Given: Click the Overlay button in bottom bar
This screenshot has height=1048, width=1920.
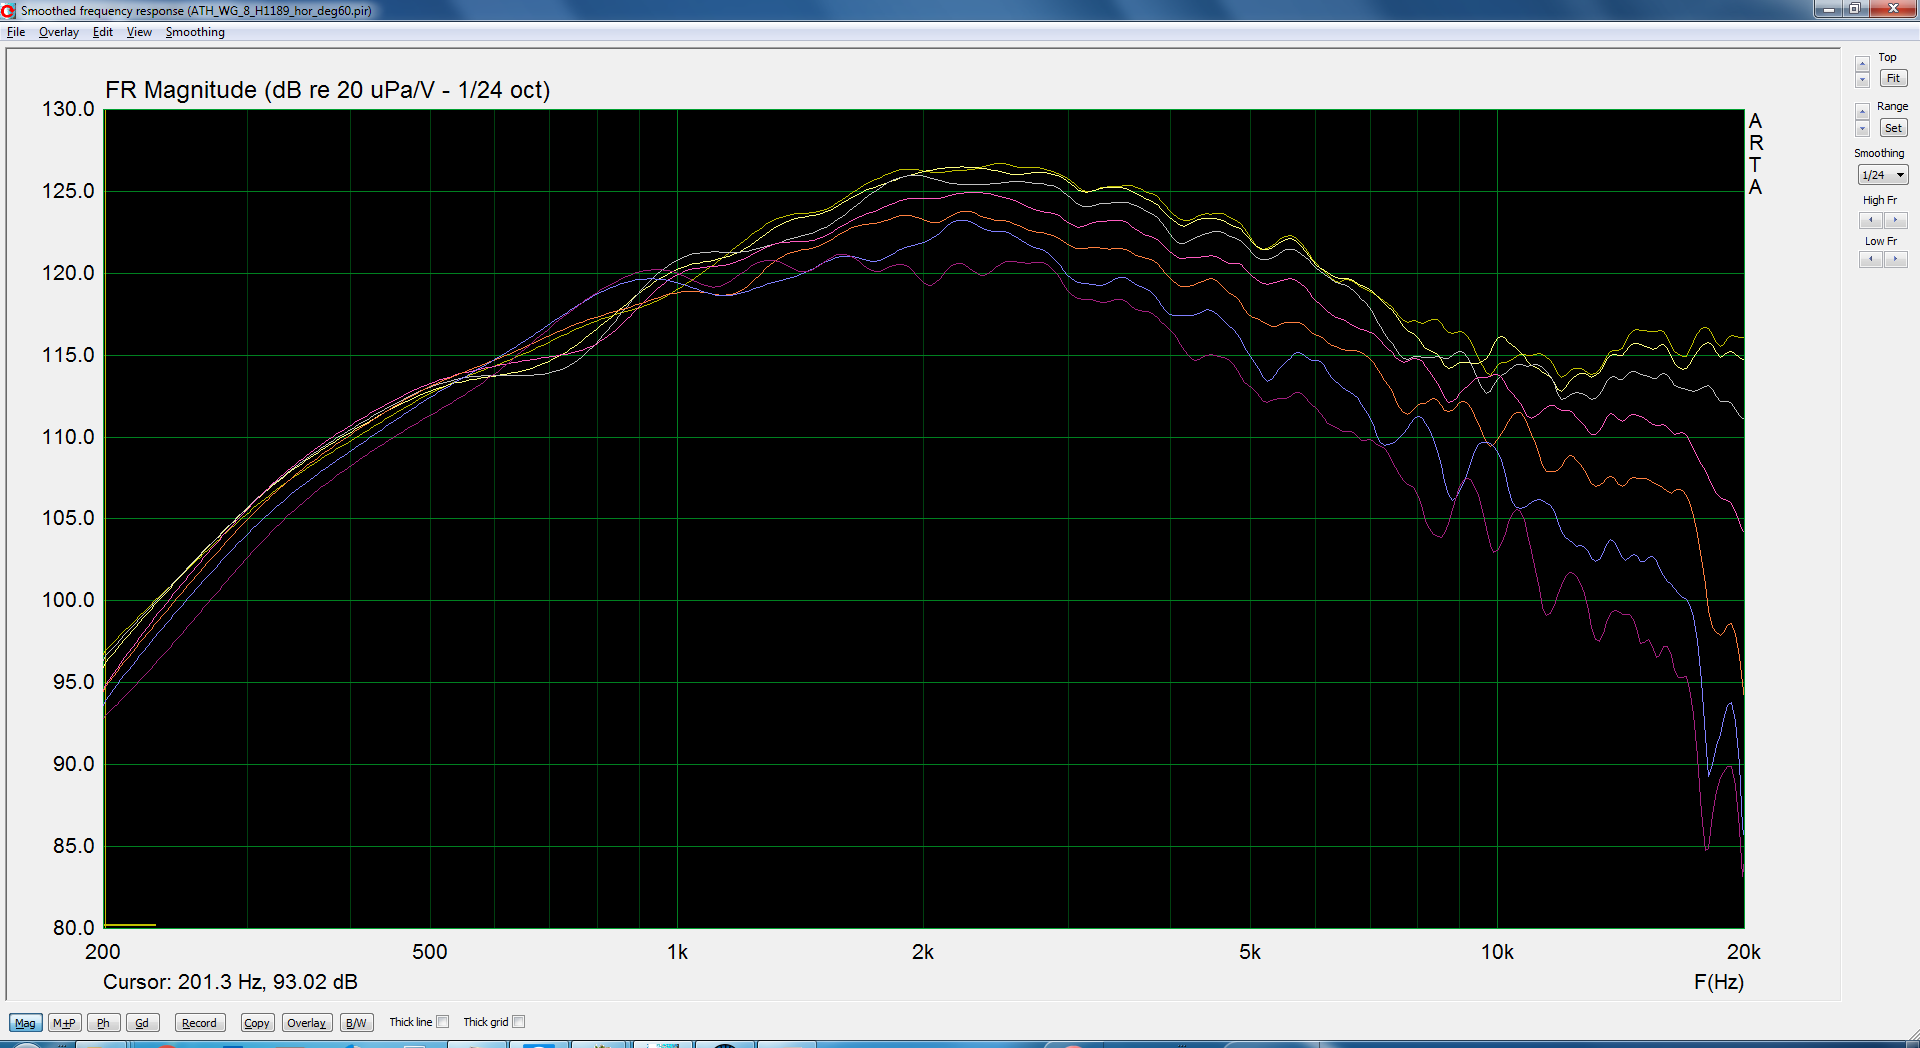Looking at the screenshot, I should point(307,1023).
